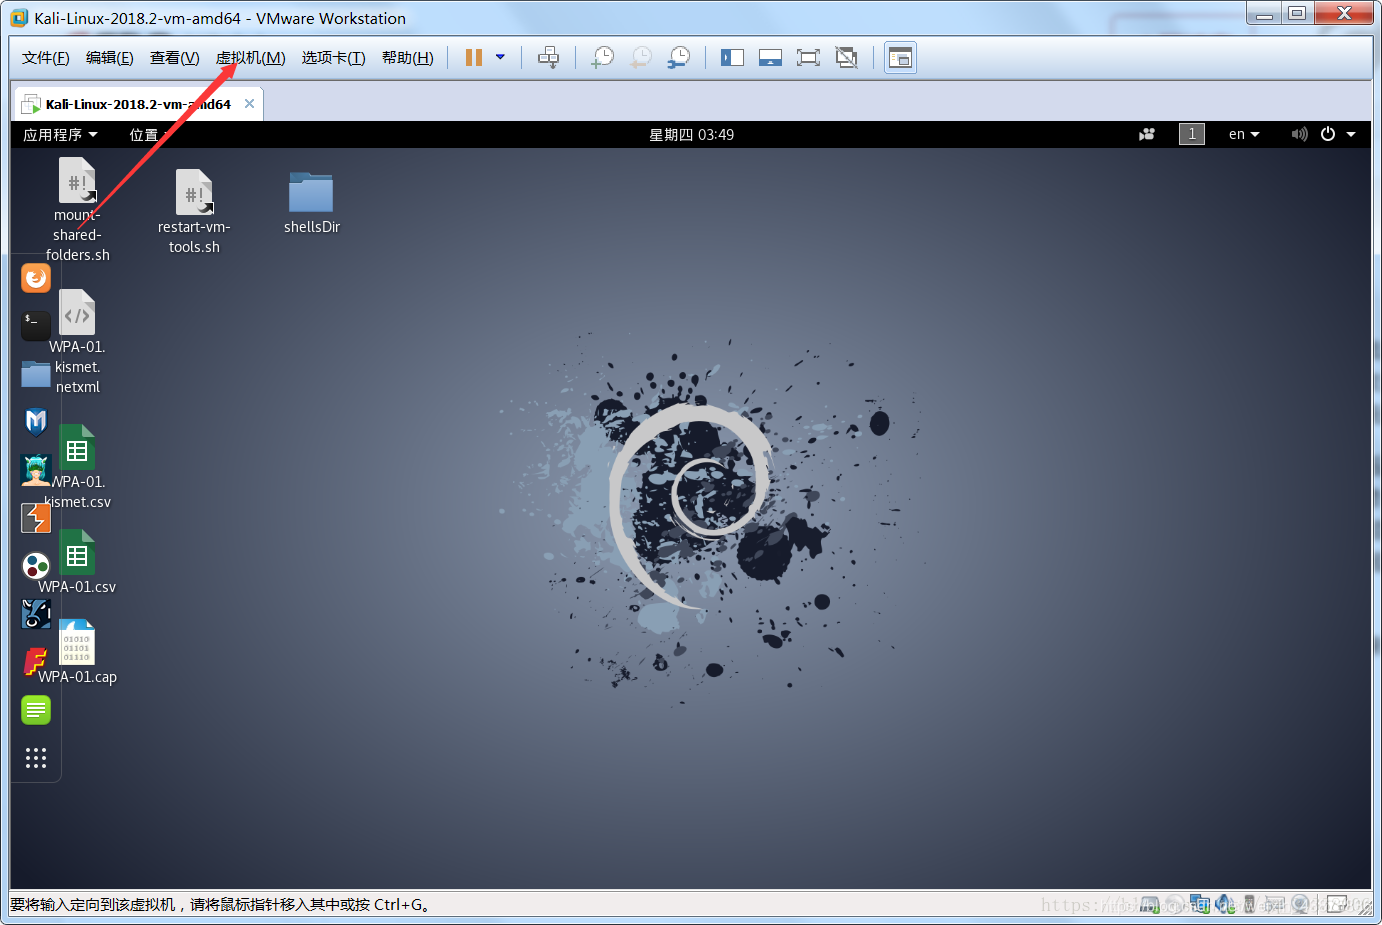Viewport: 1382px width, 925px height.
Task: Switch to Unity mode
Action: point(846,58)
